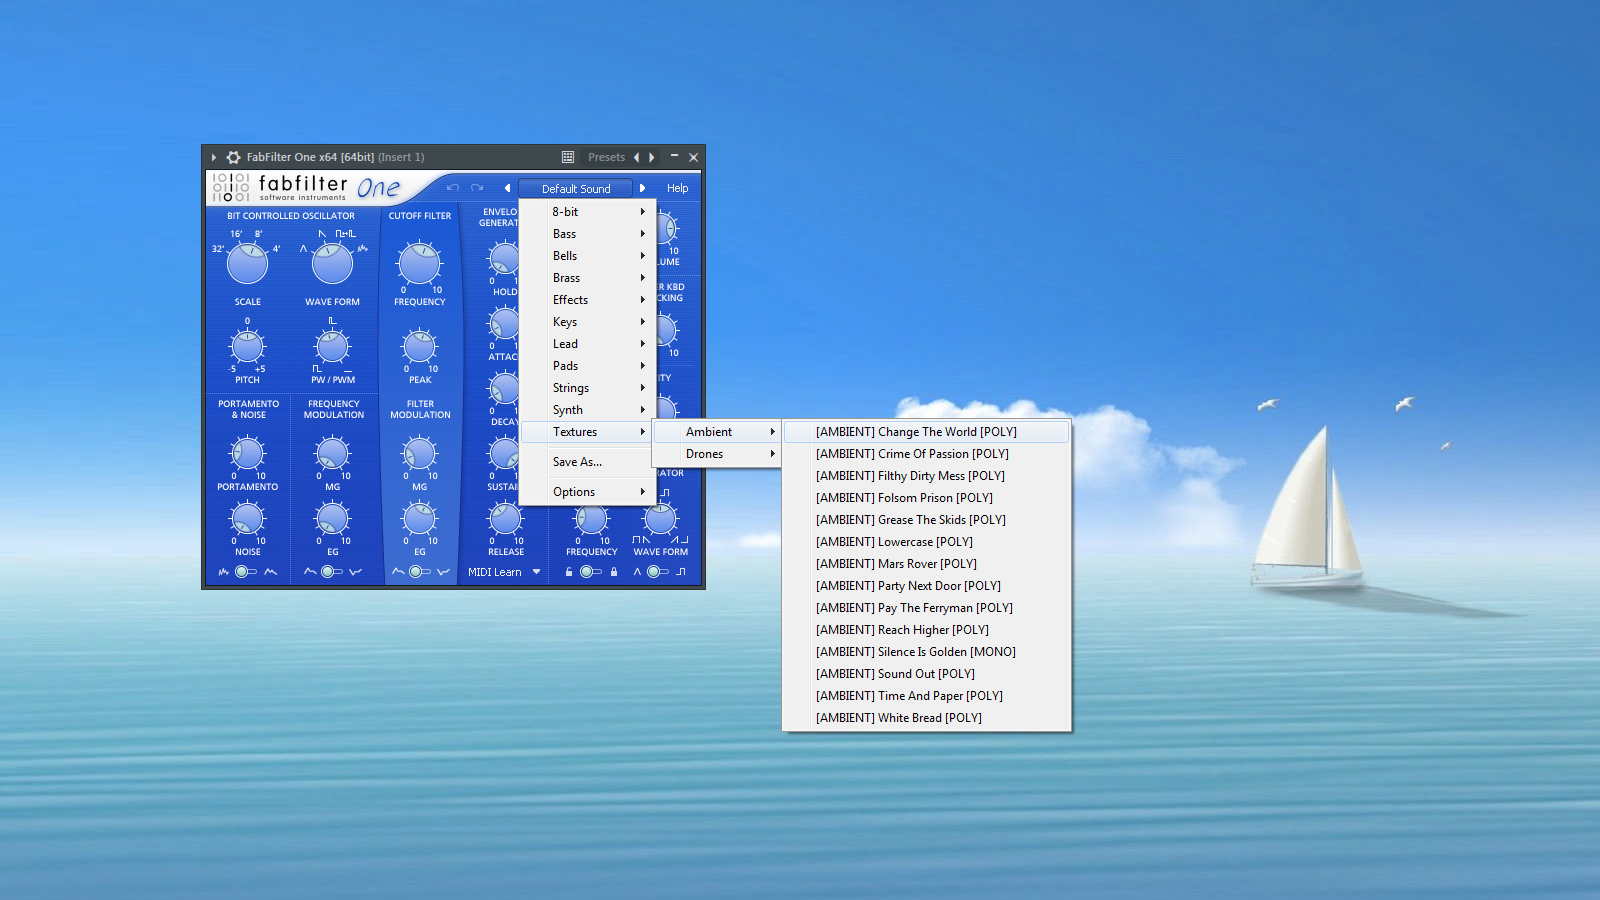Go to previous preset, arrow left of Default Sound
The height and width of the screenshot is (900, 1600).
pos(507,188)
